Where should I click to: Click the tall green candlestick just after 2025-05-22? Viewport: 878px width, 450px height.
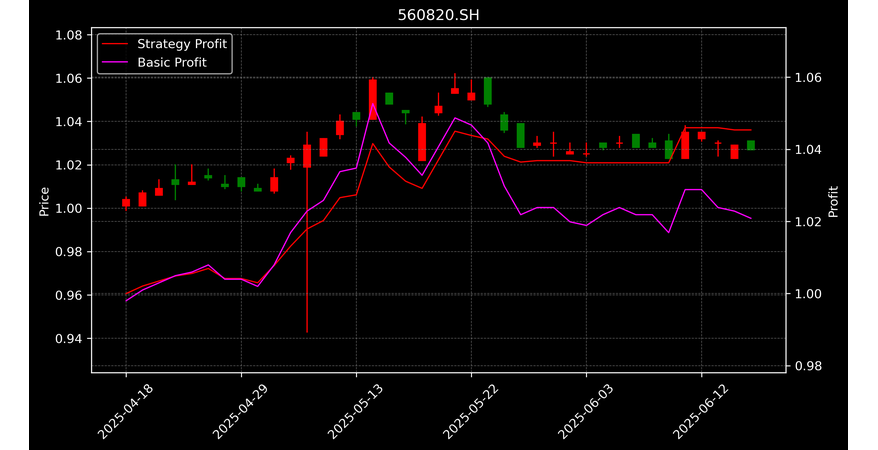click(488, 91)
